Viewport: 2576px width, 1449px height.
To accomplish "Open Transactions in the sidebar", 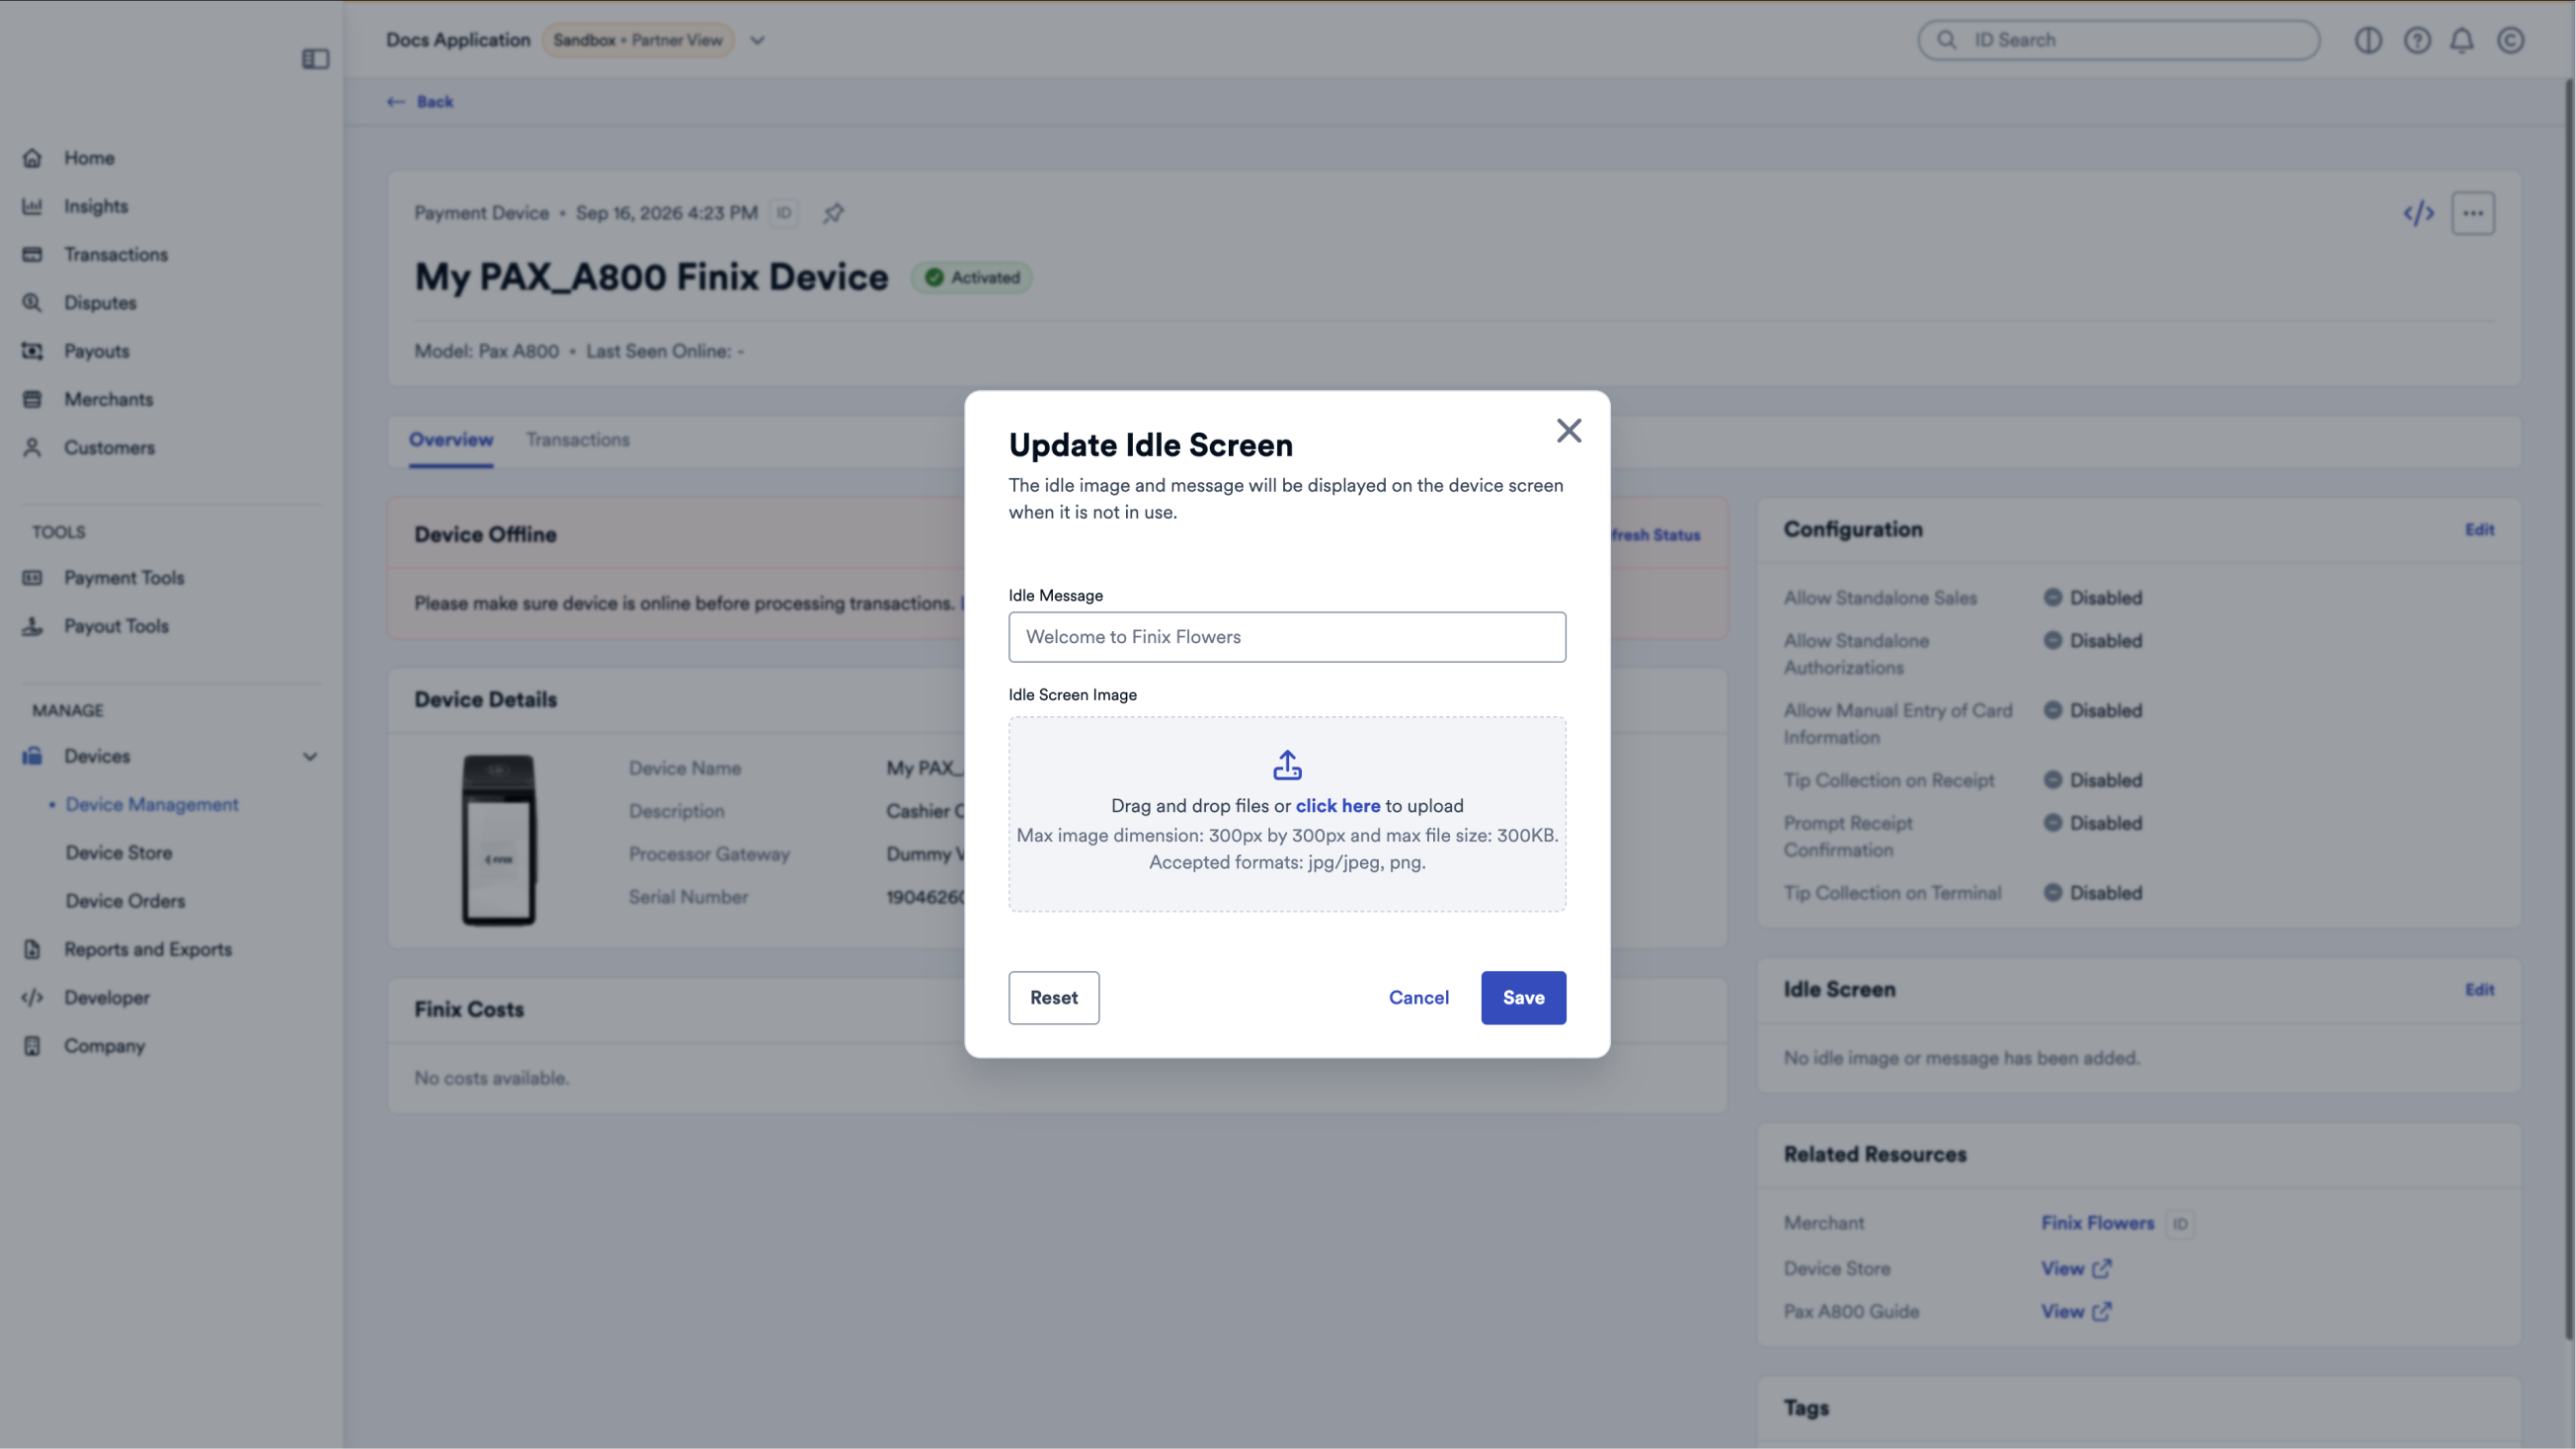I will (116, 254).
